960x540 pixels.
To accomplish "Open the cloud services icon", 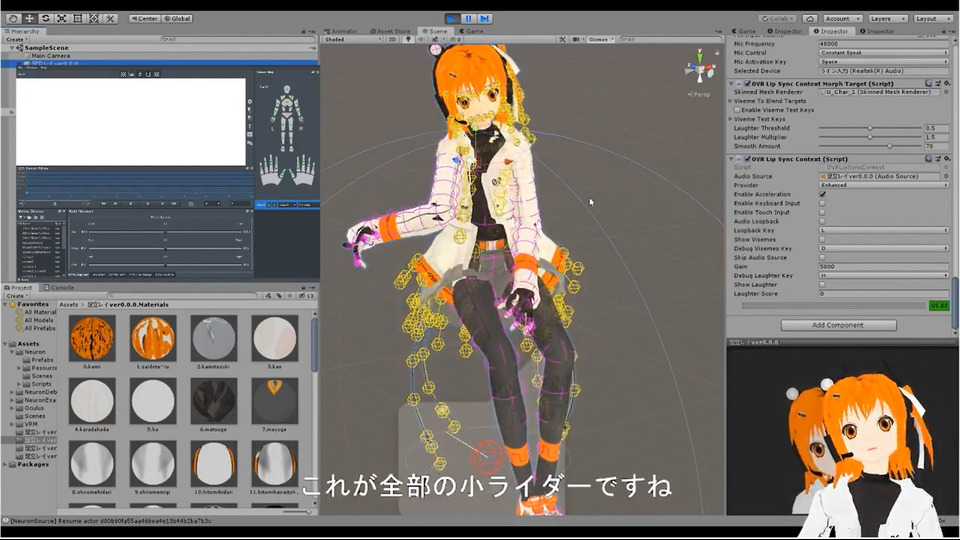I will [x=809, y=18].
